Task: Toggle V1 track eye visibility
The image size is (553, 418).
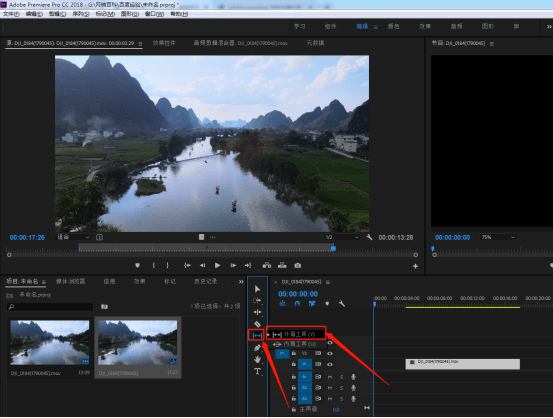Action: 330,364
